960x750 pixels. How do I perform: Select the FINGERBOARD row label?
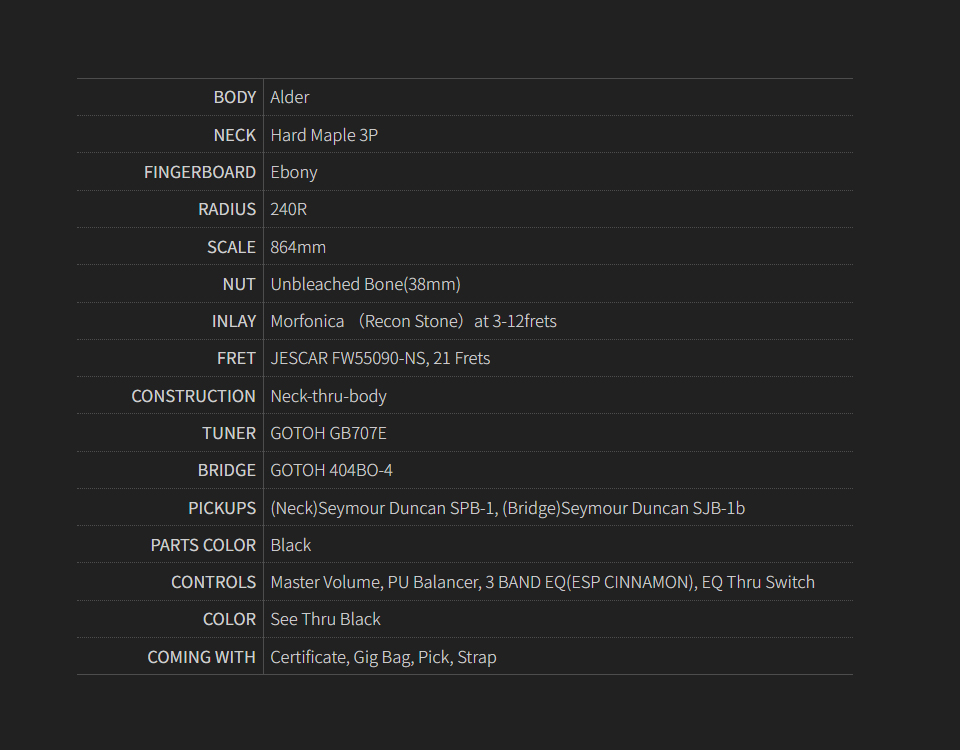coord(200,172)
